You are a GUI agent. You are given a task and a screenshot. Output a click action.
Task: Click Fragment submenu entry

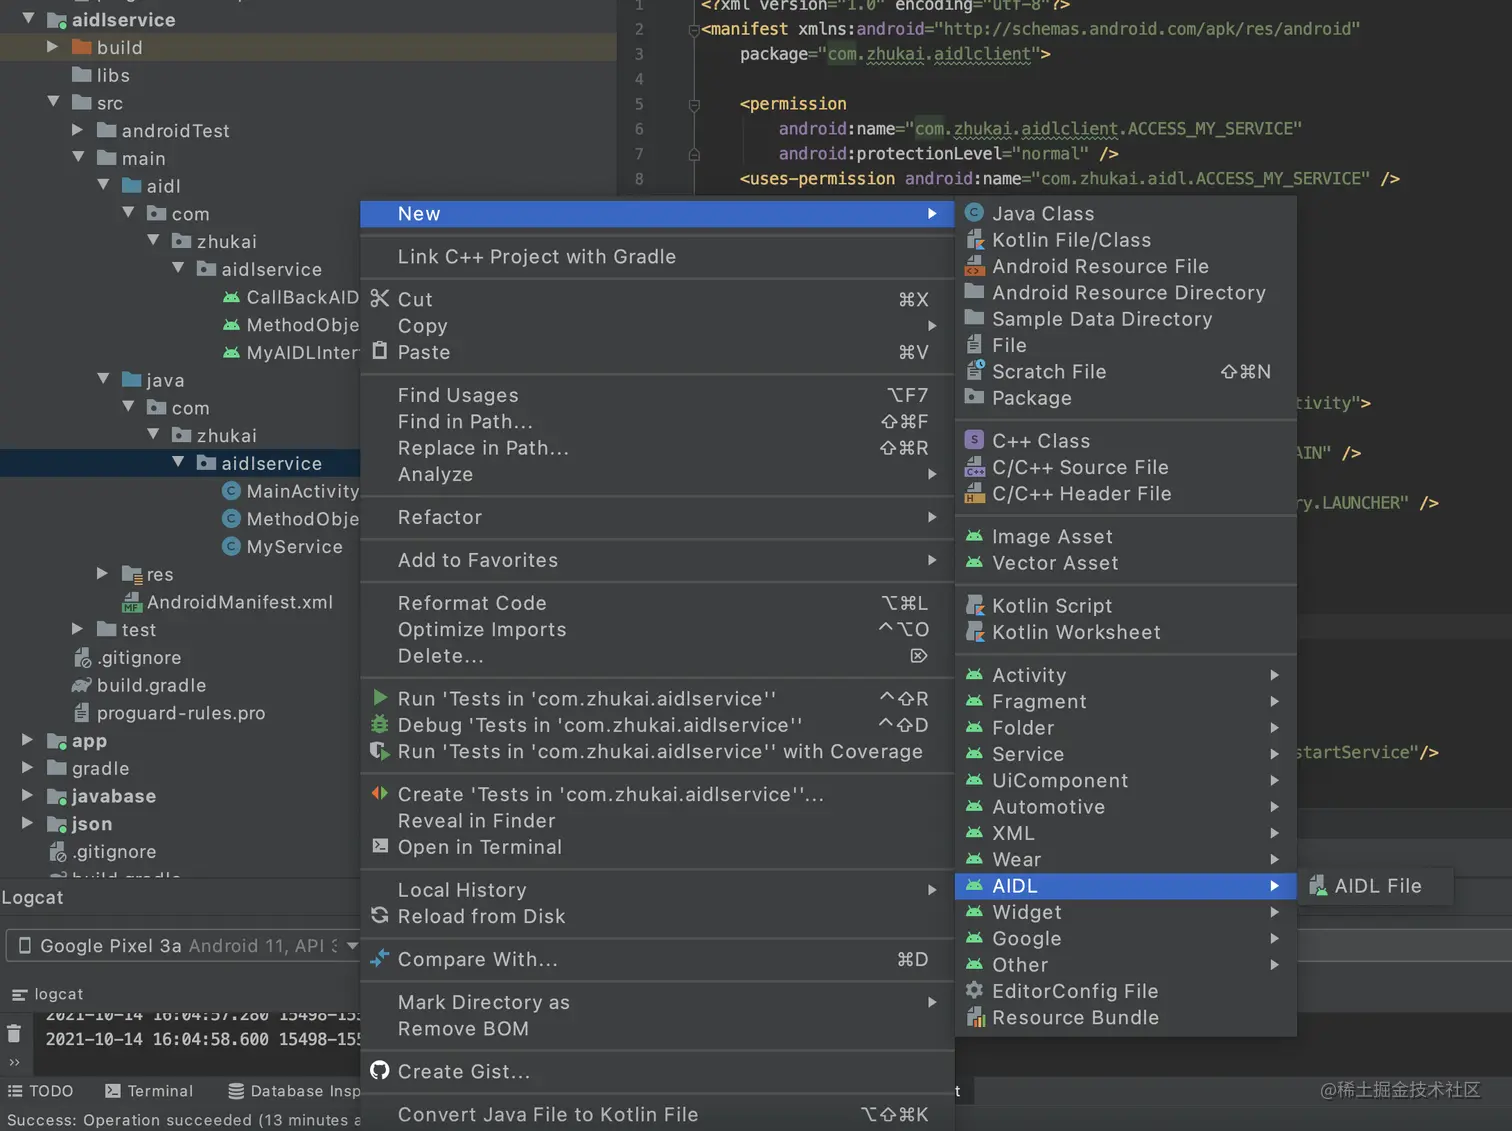click(1125, 701)
